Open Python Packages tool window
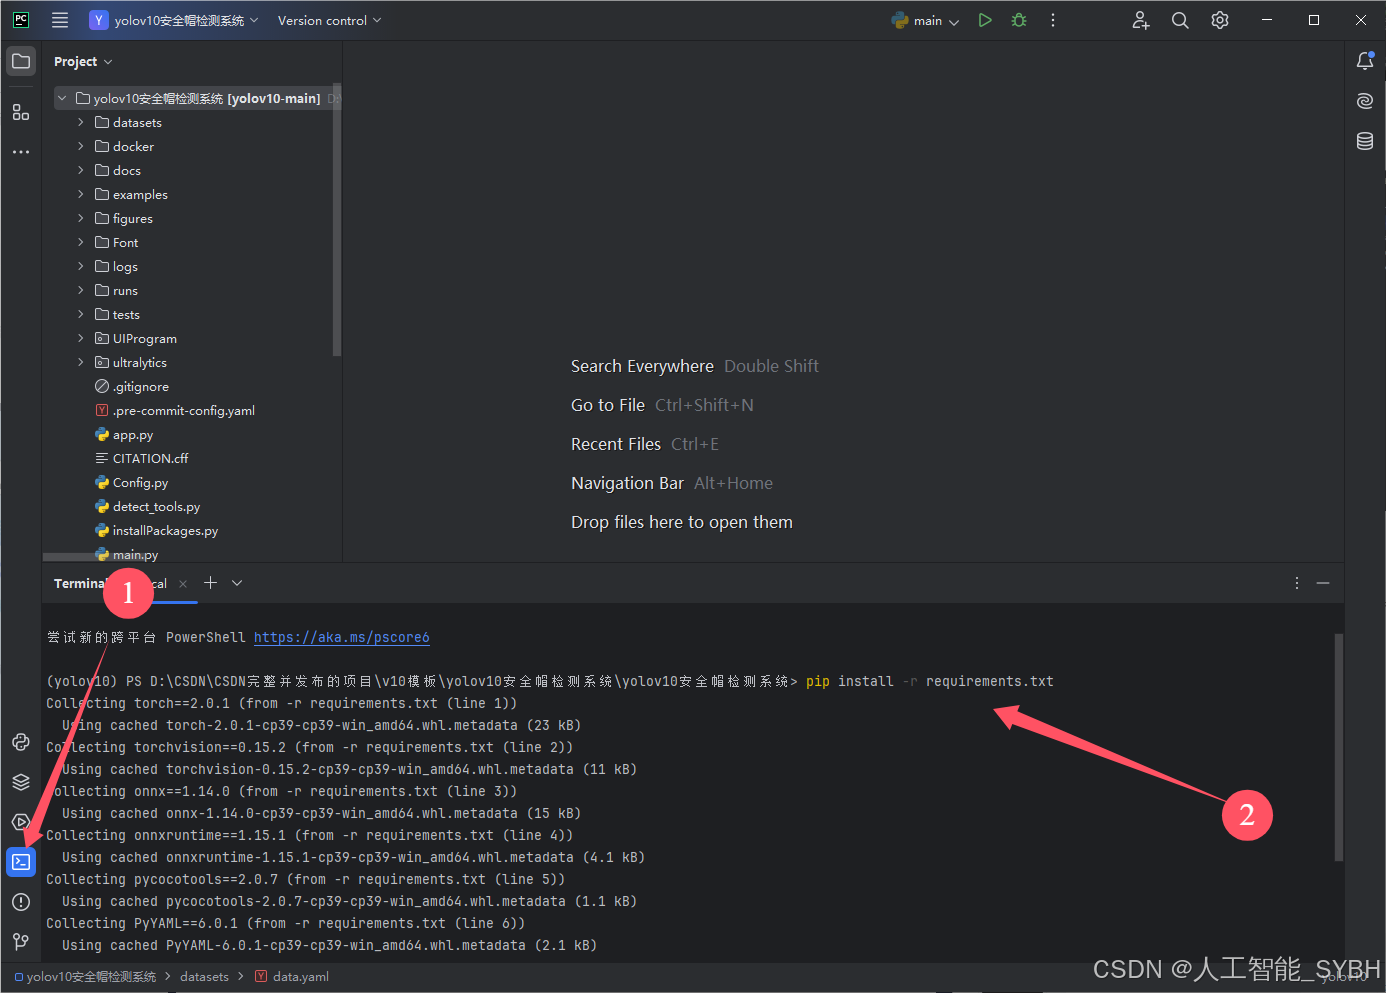 click(21, 742)
